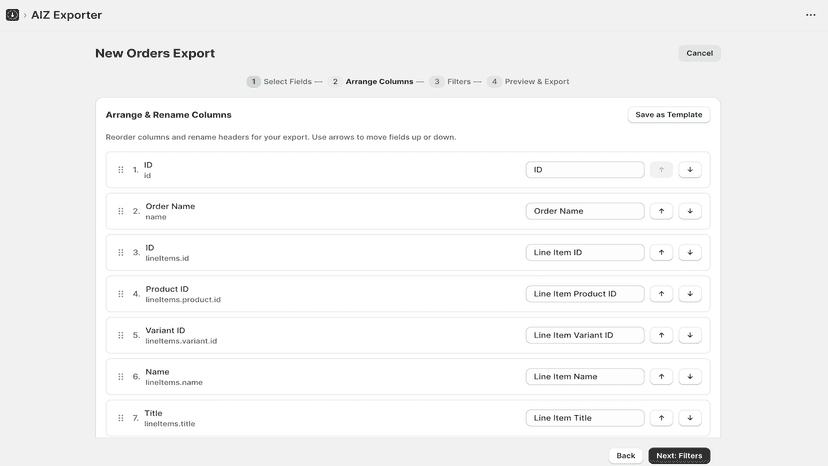Grab the drag handle for Order Name row
The image size is (828, 466).
[121, 211]
